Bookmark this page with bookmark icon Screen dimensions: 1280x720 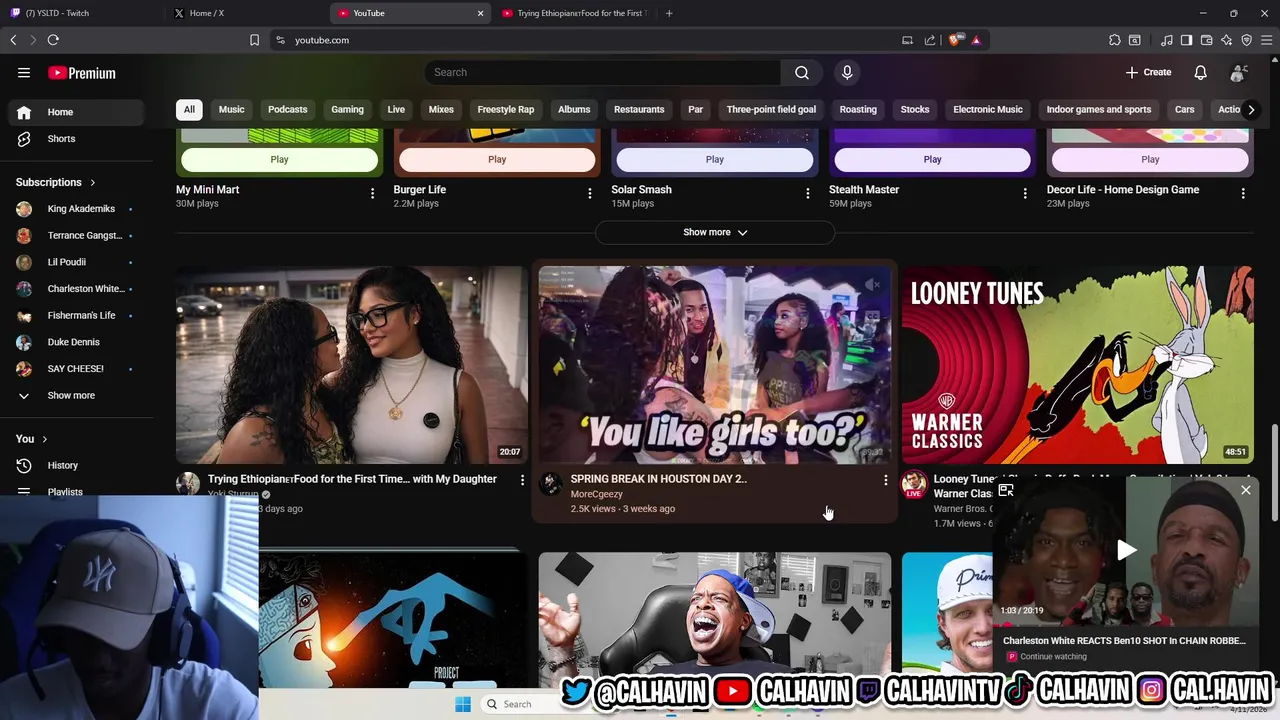click(254, 40)
